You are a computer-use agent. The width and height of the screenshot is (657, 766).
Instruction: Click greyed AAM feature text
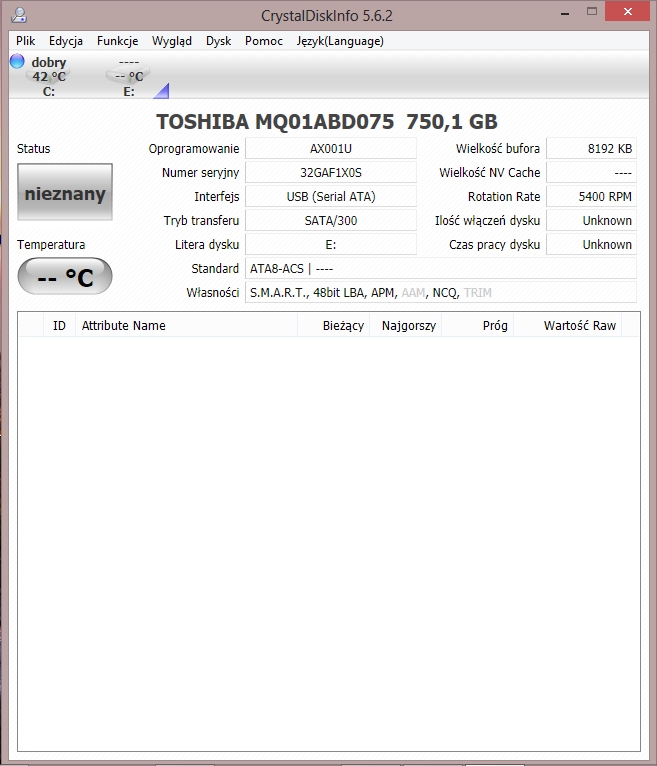413,293
